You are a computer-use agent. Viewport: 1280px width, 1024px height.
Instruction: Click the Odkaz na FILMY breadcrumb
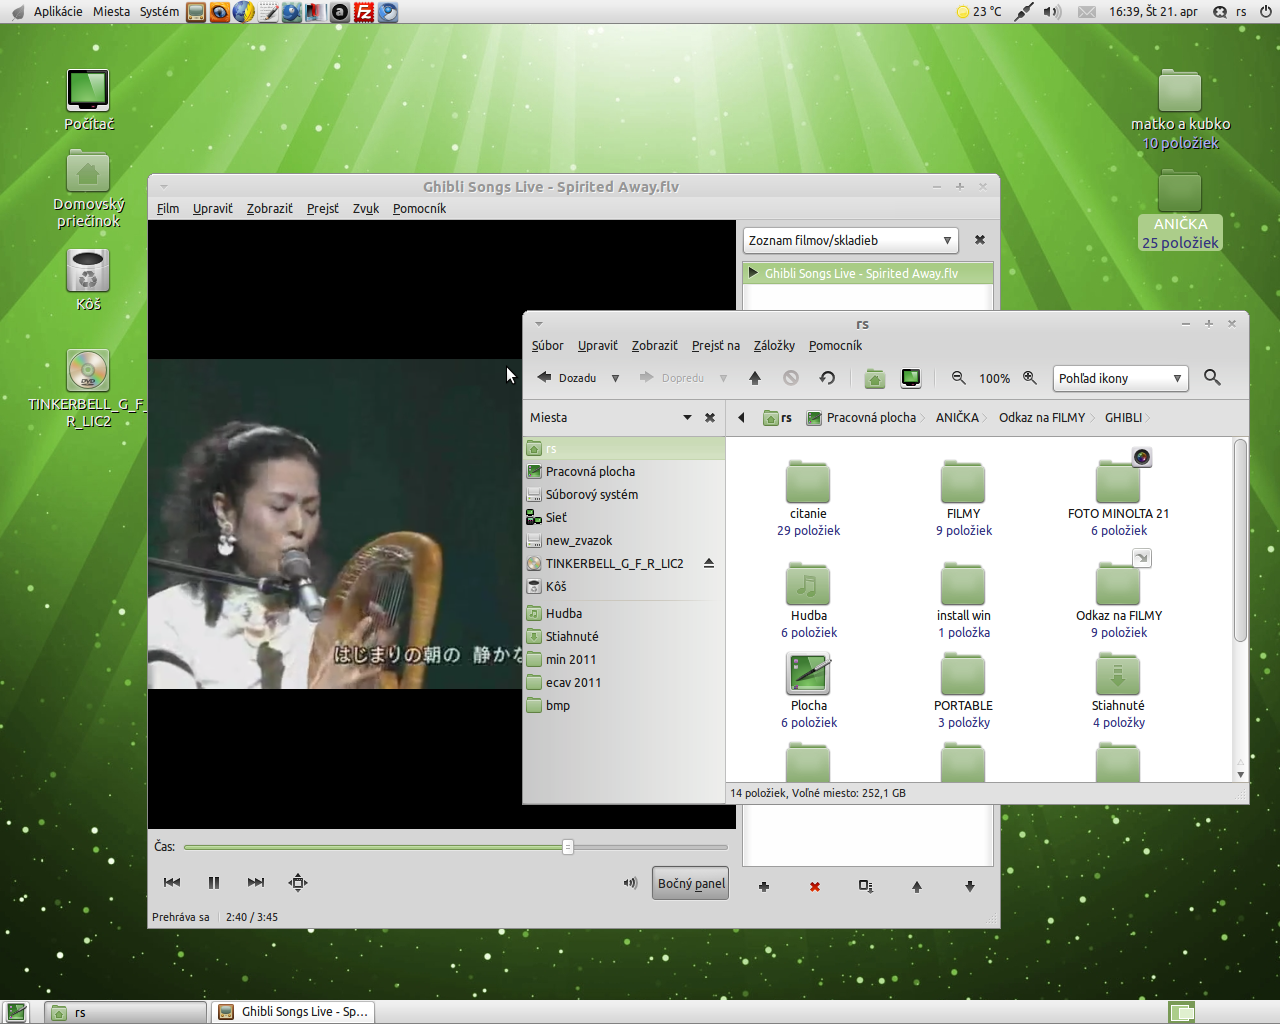click(1042, 418)
